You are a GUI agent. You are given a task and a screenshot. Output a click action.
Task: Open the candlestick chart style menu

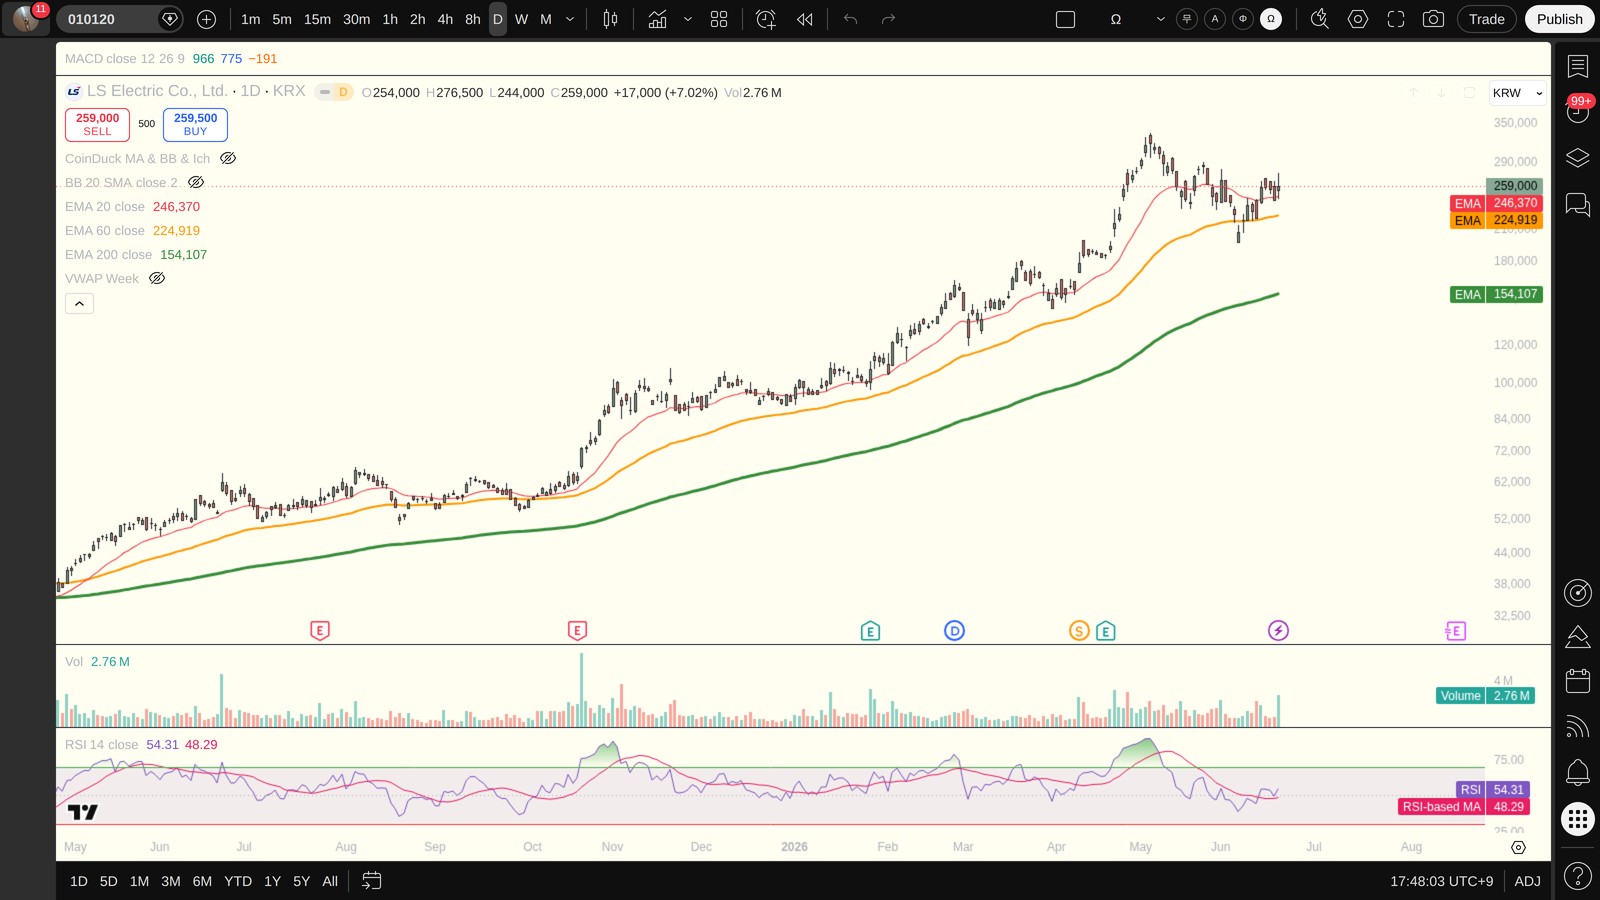pyautogui.click(x=610, y=19)
